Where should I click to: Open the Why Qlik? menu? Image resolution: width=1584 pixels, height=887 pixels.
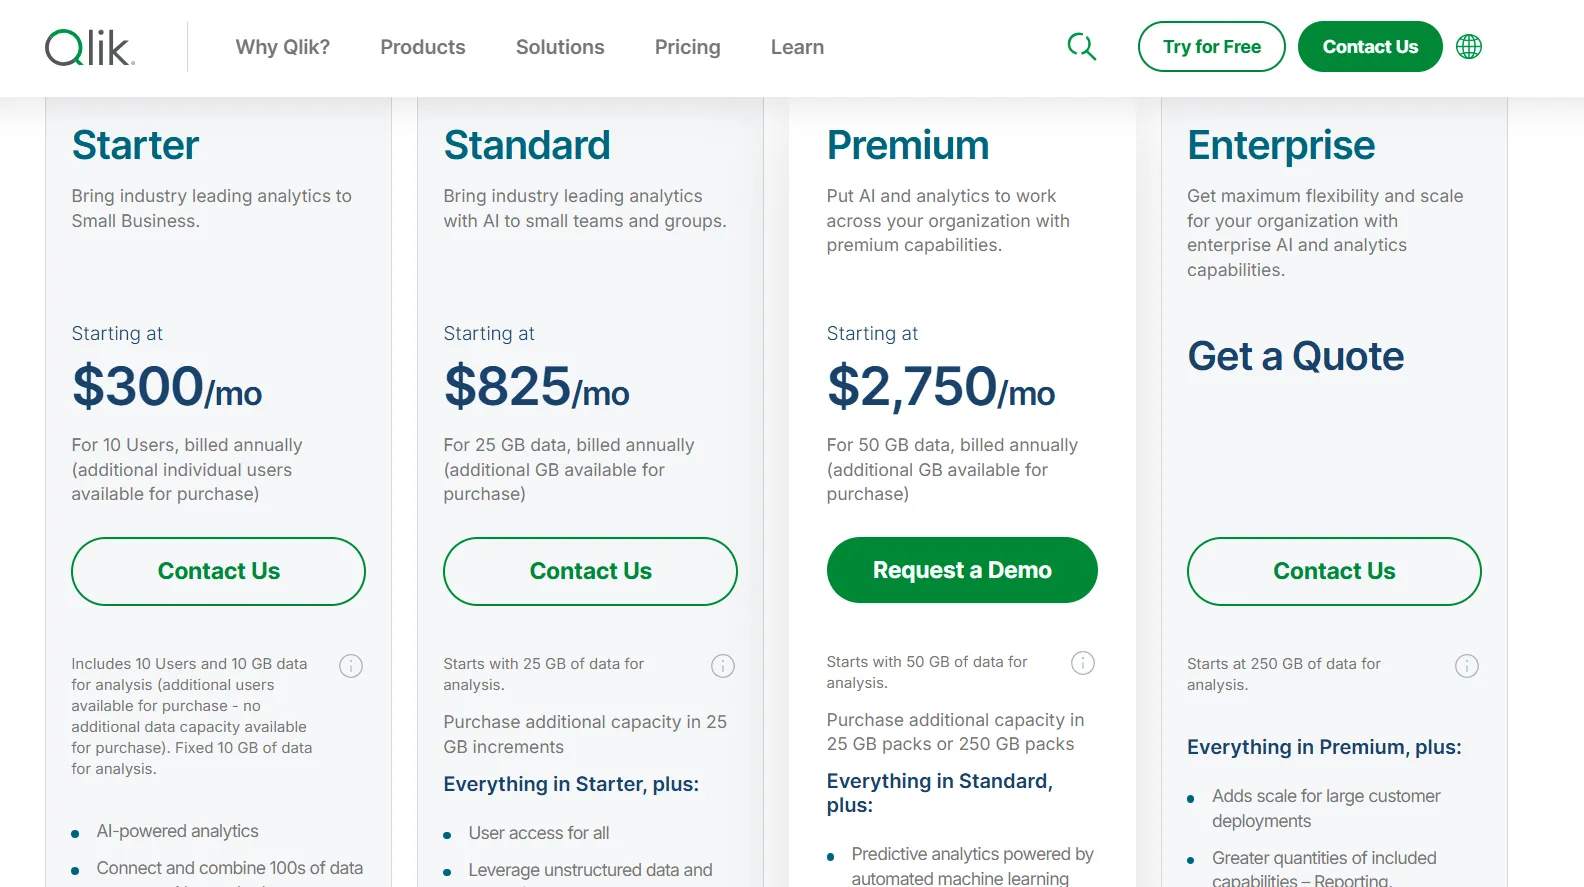pyautogui.click(x=283, y=47)
